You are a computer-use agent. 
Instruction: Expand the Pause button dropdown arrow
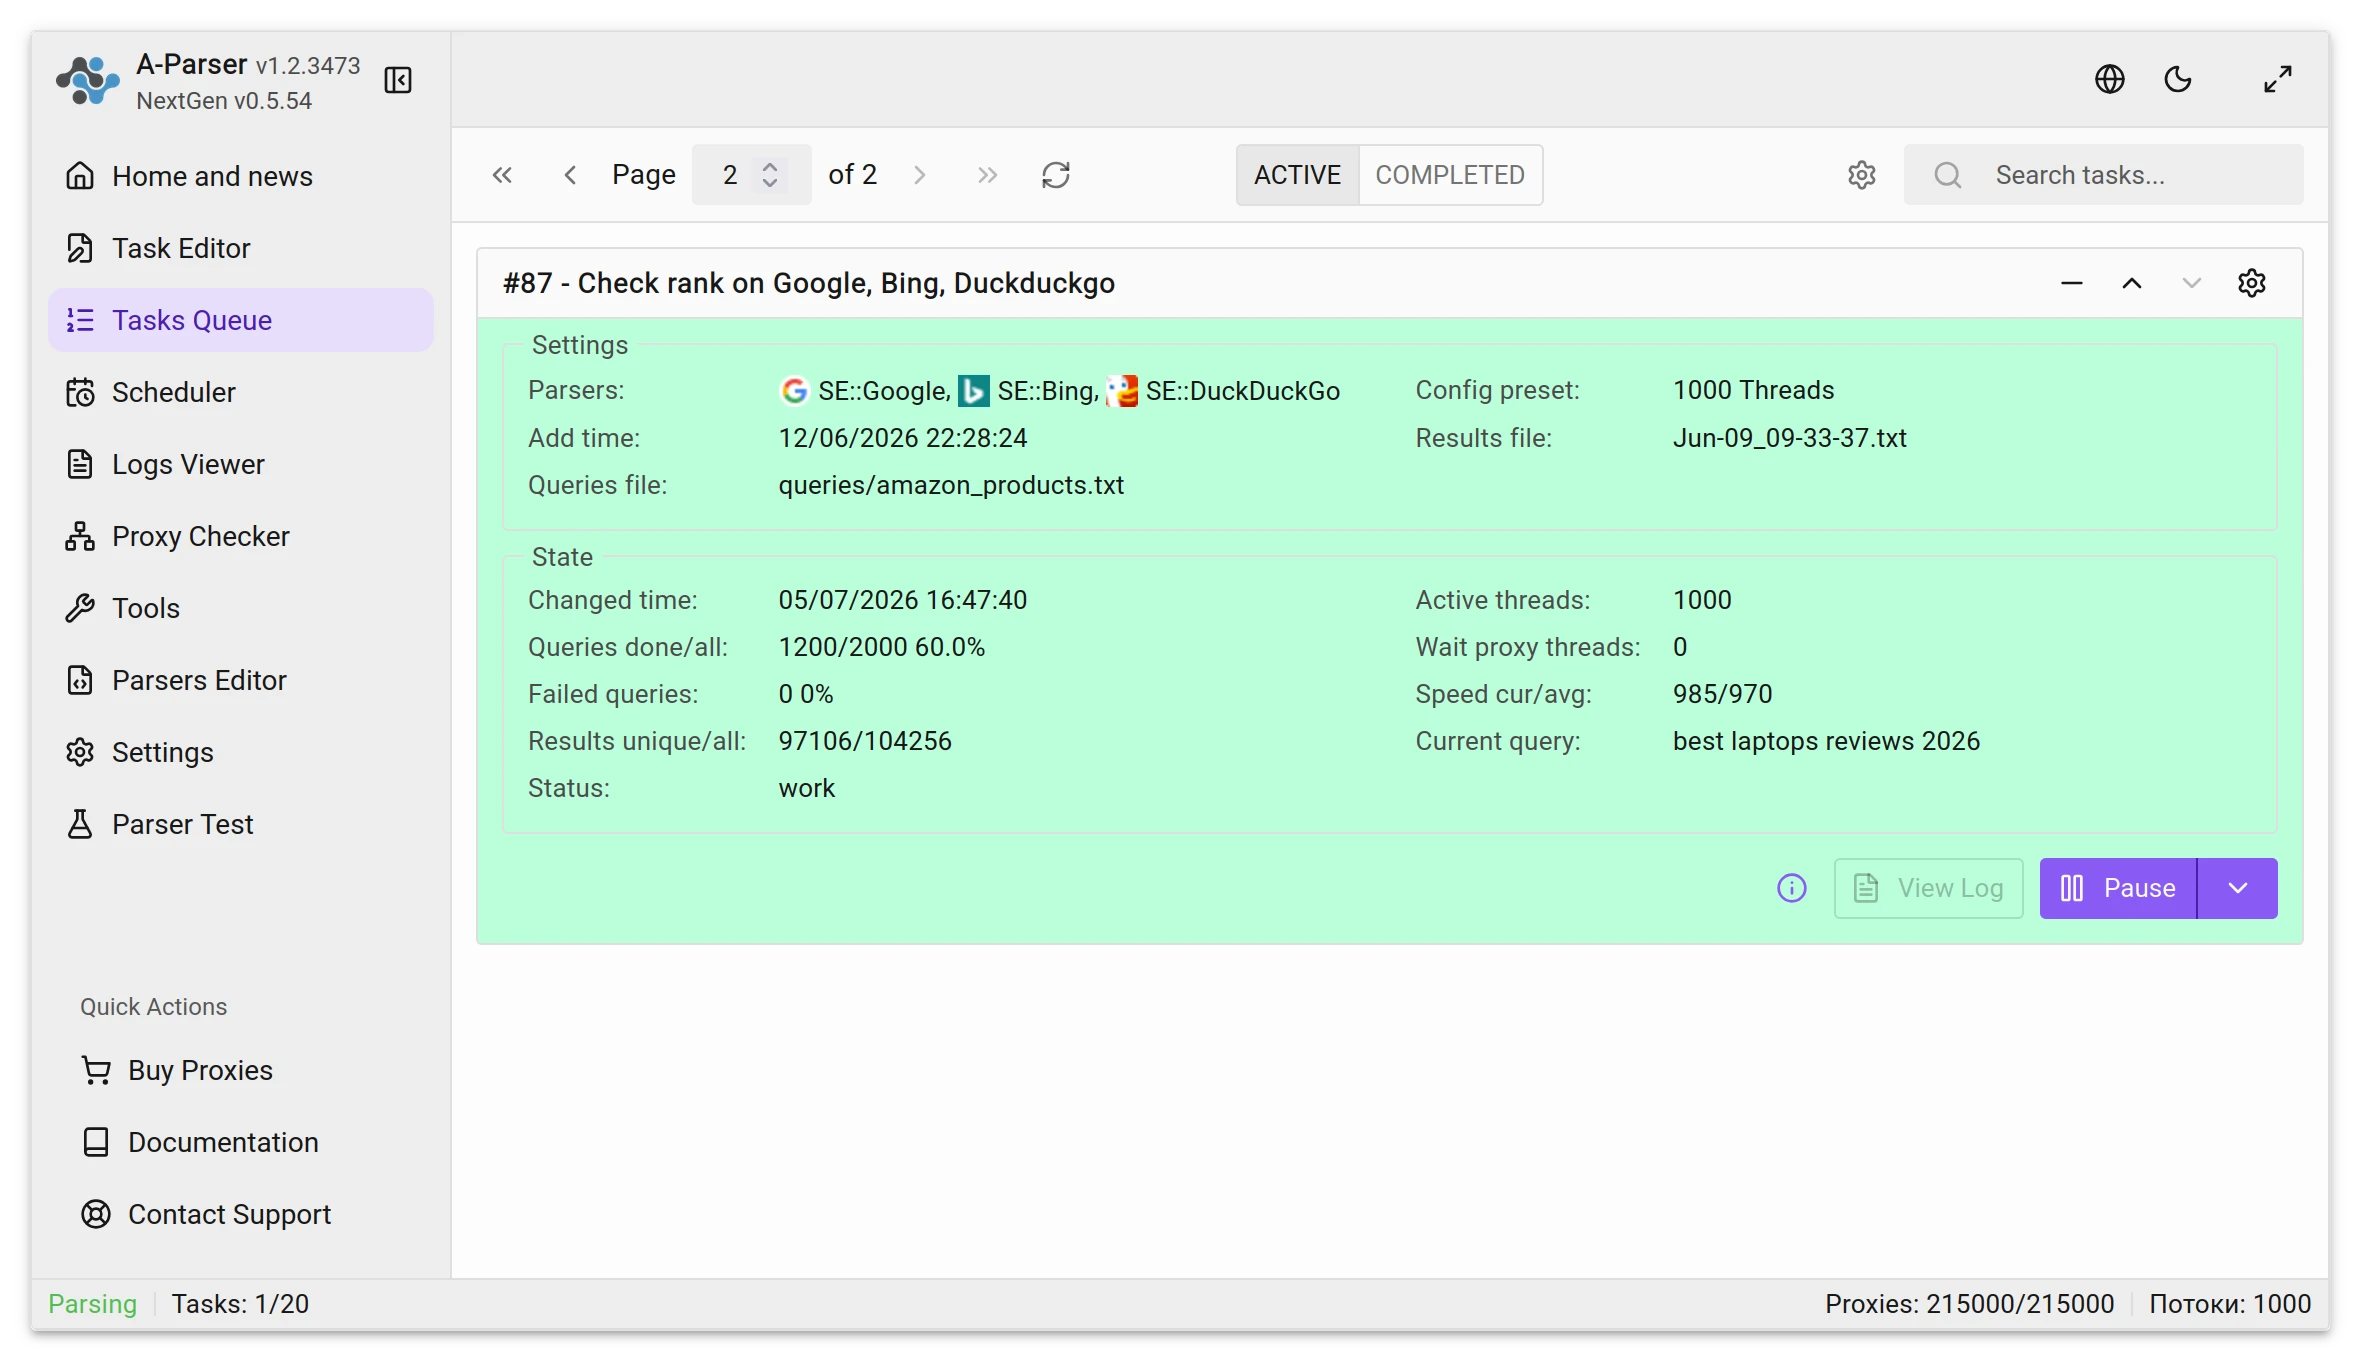click(2238, 888)
